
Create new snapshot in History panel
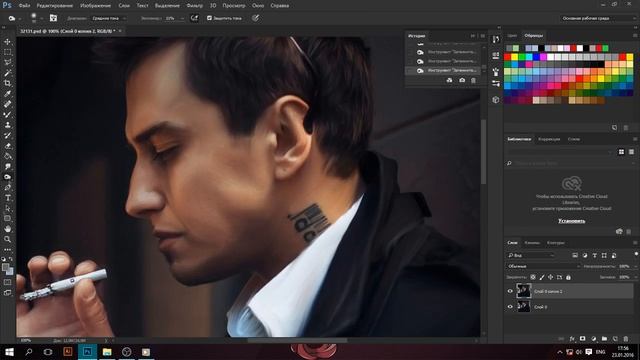click(462, 80)
